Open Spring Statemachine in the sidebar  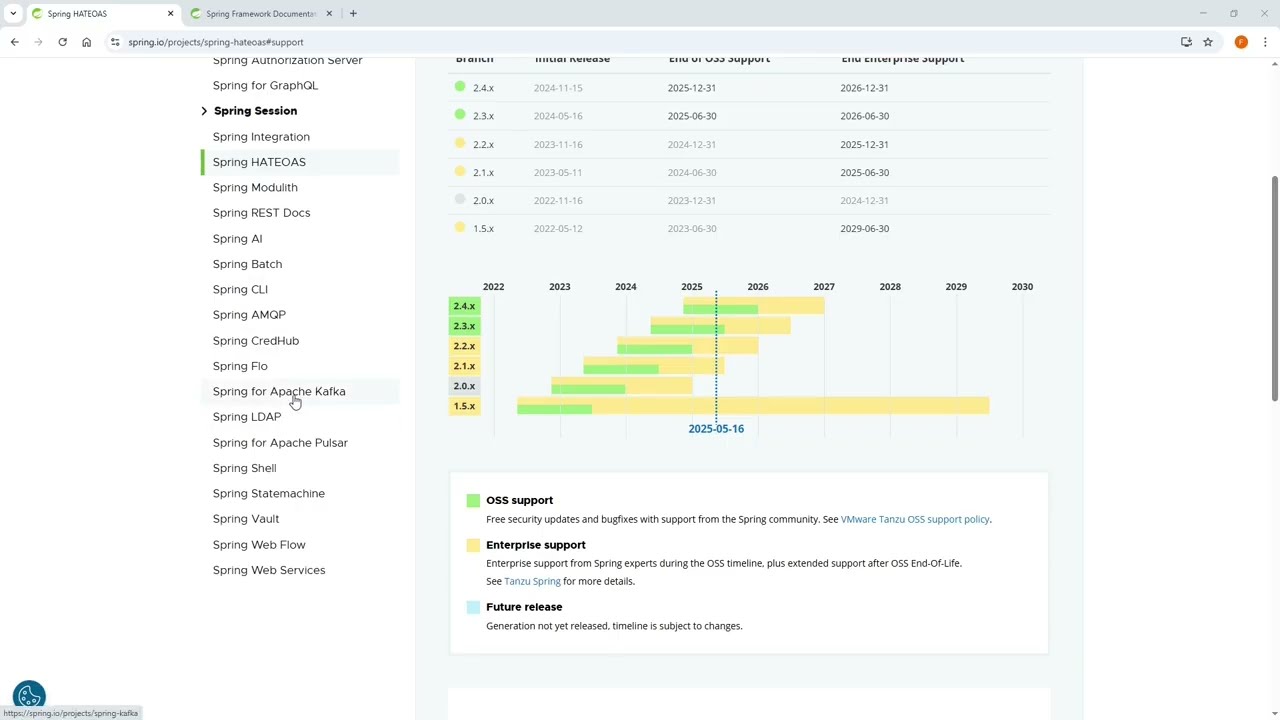coord(269,494)
